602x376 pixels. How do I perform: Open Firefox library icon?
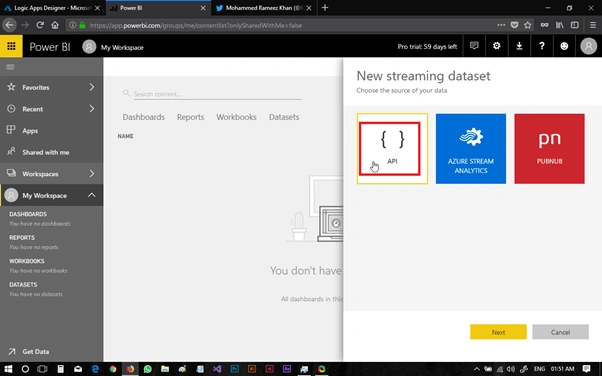[x=560, y=25]
